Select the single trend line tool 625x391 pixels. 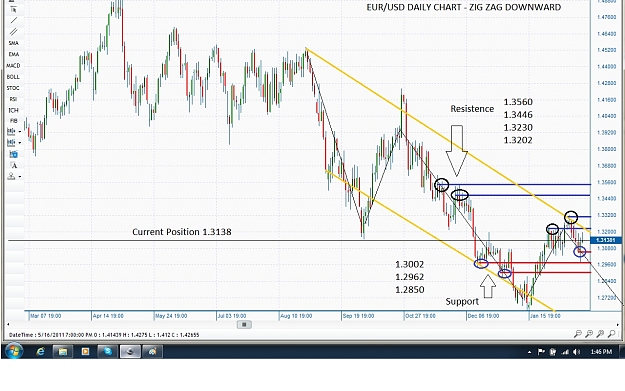(x=14, y=20)
